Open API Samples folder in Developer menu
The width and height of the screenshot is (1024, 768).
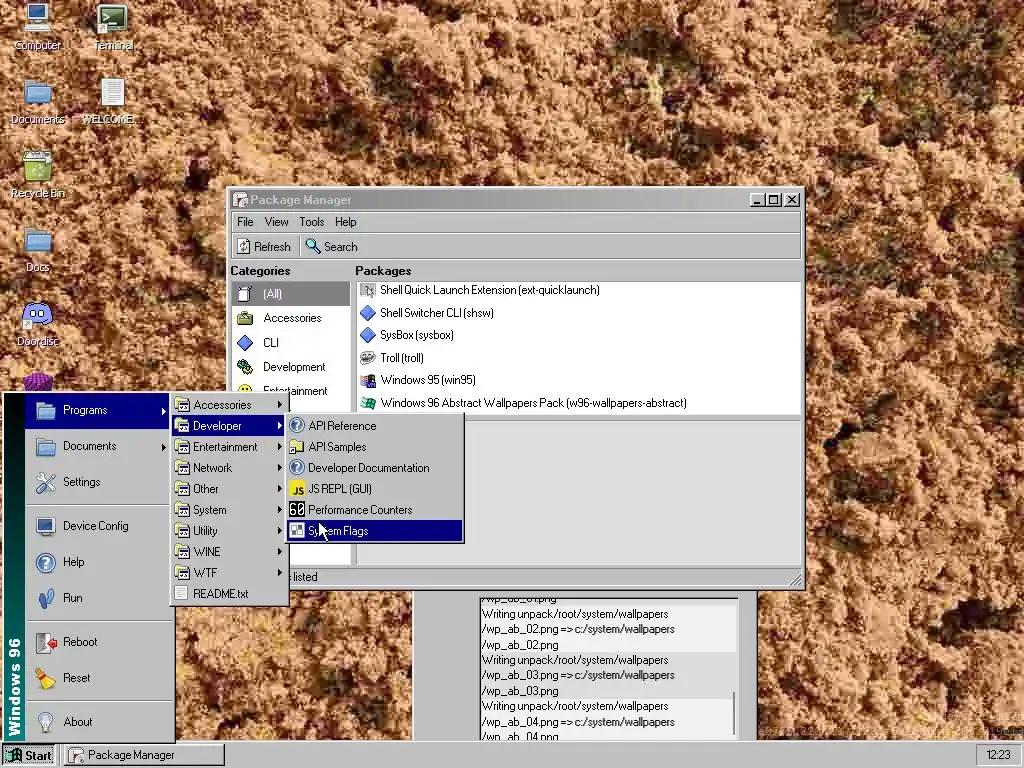click(x=375, y=447)
